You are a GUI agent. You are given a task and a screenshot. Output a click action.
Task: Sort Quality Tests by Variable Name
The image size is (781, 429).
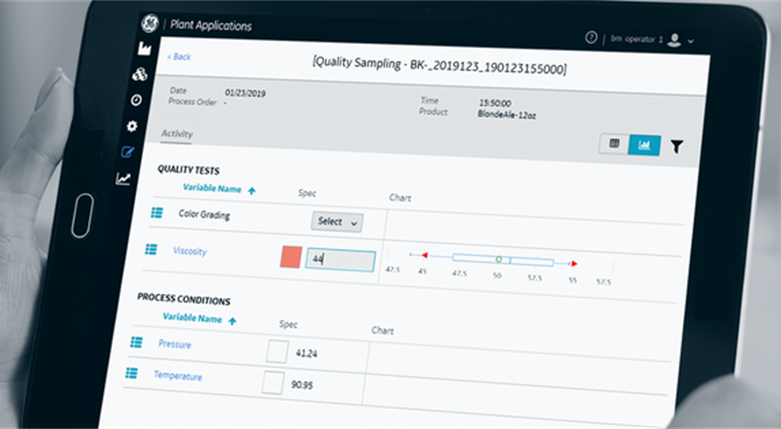pos(212,188)
